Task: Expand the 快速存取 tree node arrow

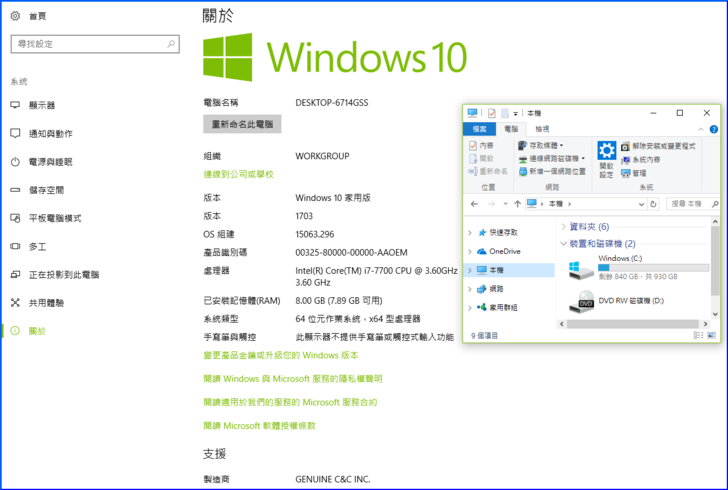Action: click(470, 233)
